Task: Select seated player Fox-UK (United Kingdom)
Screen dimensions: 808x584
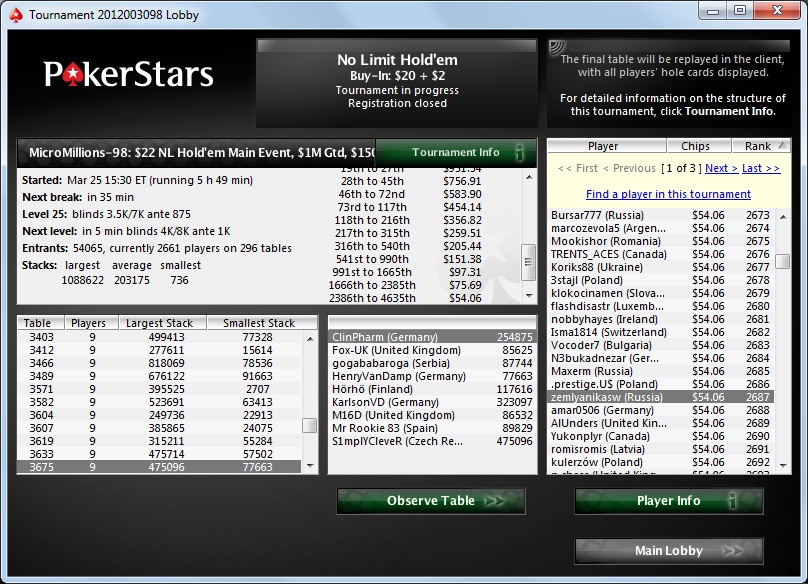Action: (432, 350)
